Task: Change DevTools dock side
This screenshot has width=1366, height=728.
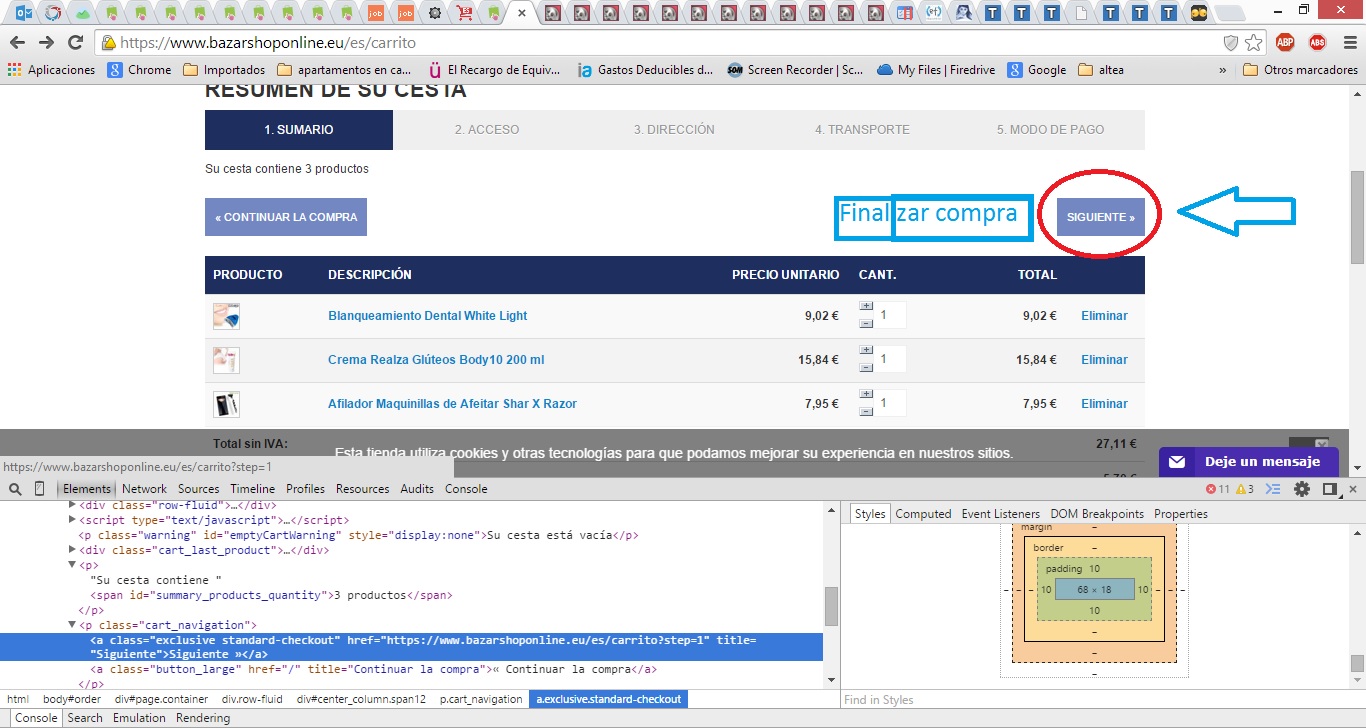Action: (1329, 489)
